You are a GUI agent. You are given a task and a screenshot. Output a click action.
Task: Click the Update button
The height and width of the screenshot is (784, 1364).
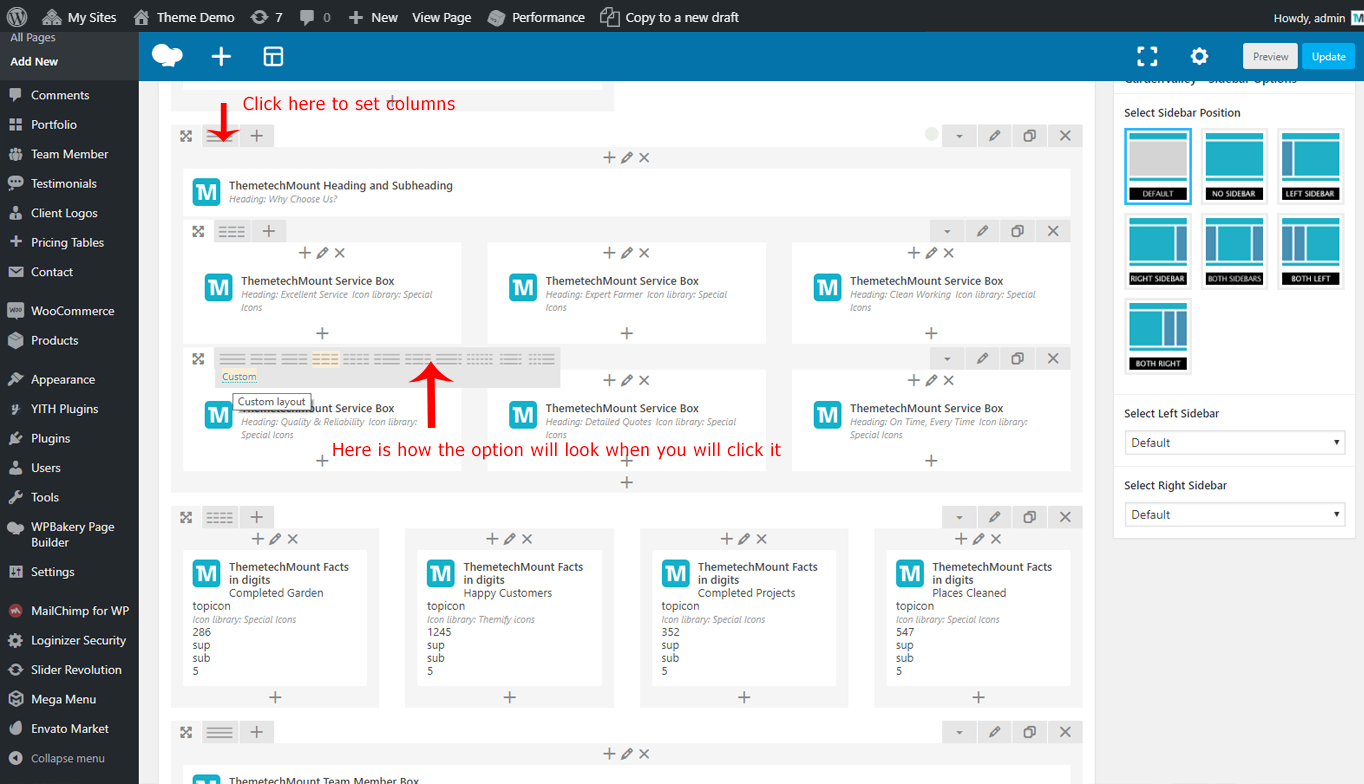pos(1328,56)
